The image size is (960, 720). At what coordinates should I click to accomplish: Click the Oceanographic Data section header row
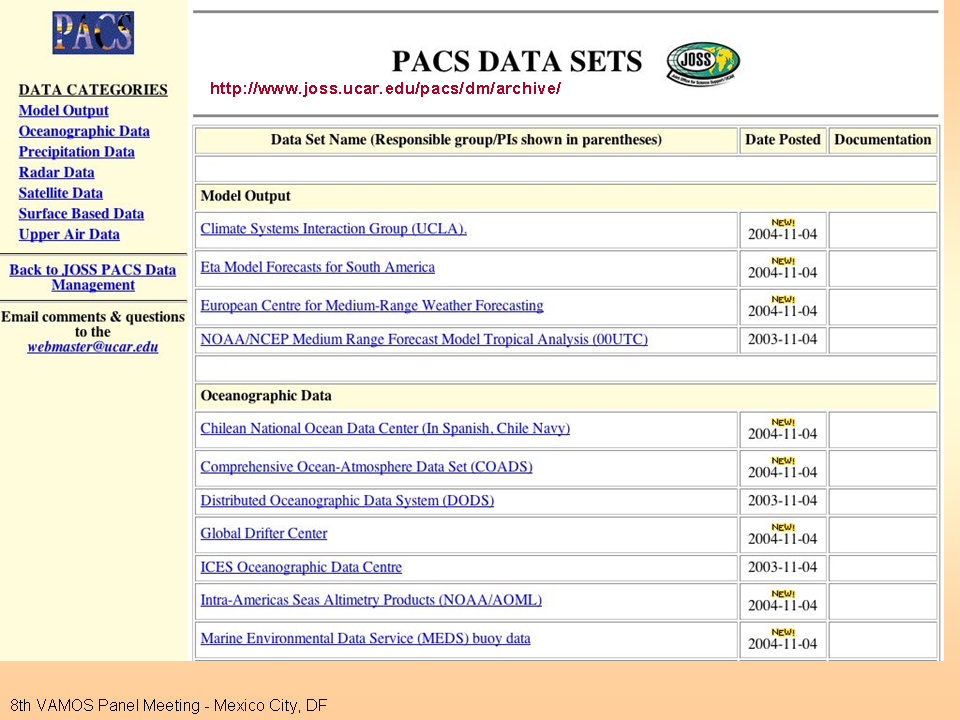coord(566,396)
